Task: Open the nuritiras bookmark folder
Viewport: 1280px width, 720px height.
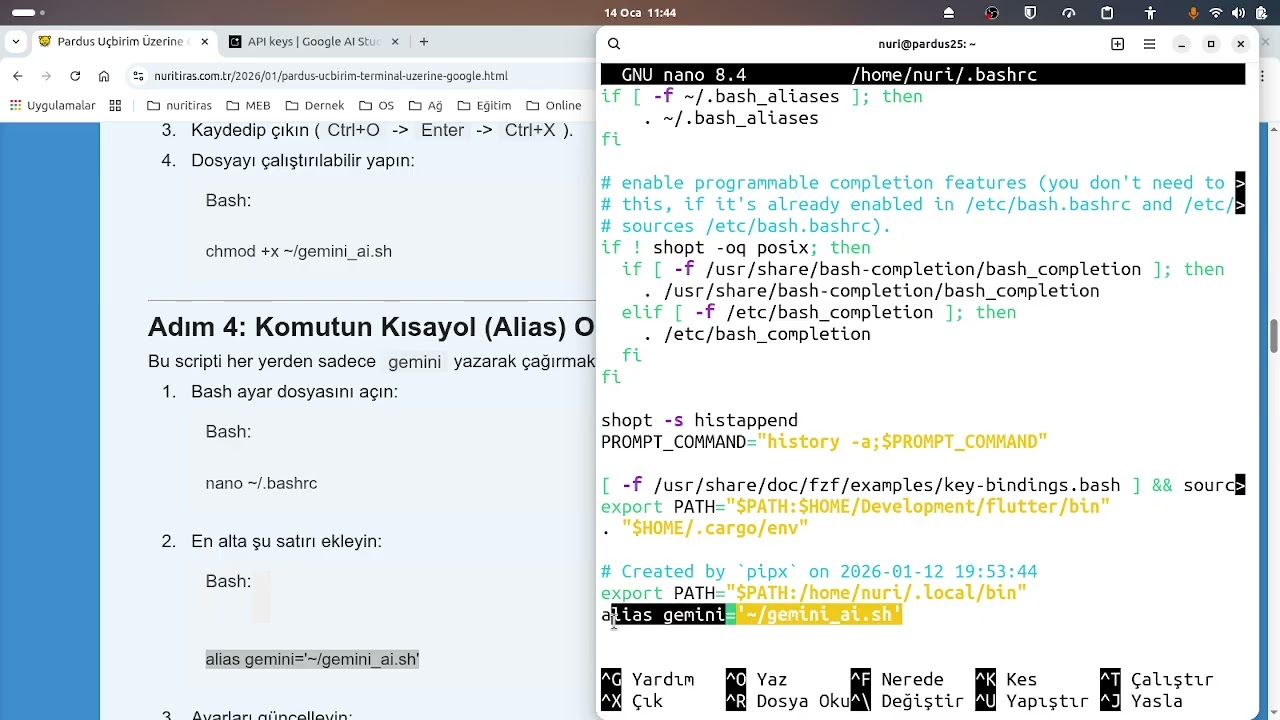Action: [179, 106]
